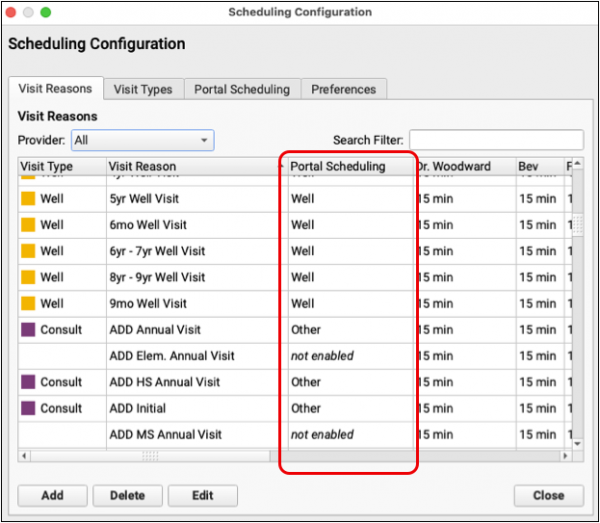Click the Edit button
600x523 pixels.
[202, 495]
